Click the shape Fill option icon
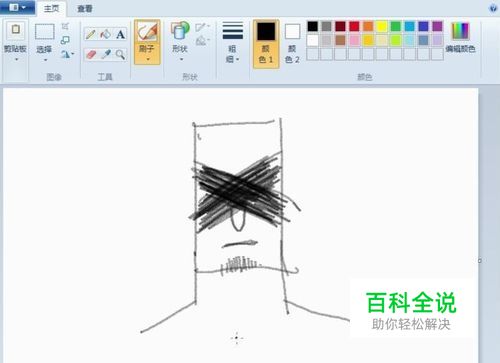The height and width of the screenshot is (363, 500). point(201,41)
